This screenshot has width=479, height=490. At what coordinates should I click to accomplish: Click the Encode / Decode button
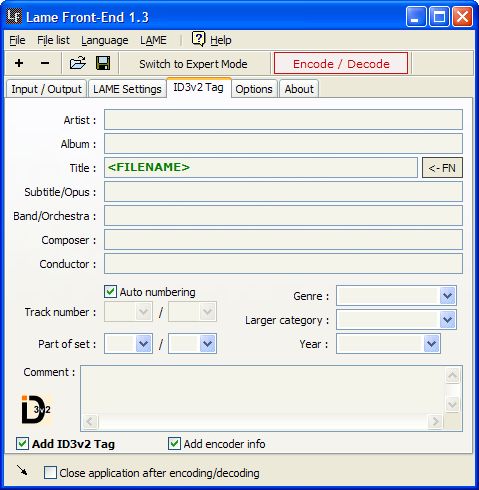tap(341, 63)
